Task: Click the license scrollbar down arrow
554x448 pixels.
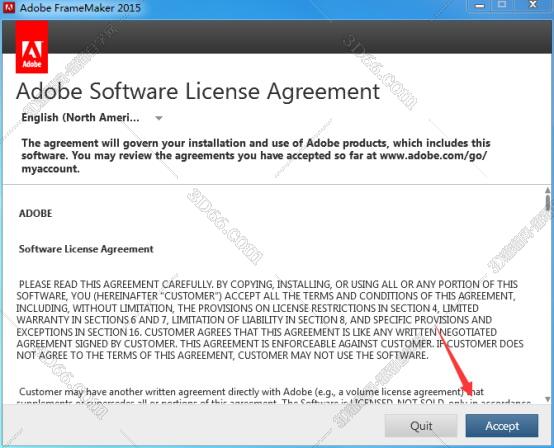Action: [548, 399]
